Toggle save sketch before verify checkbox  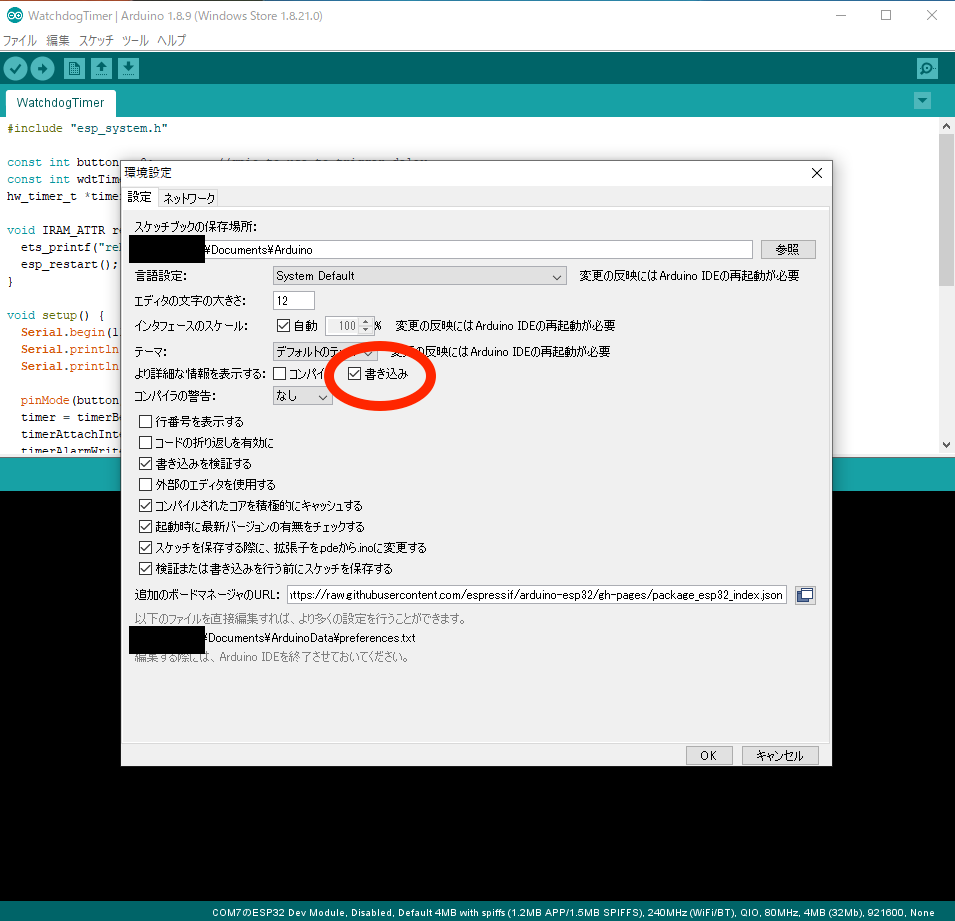[x=146, y=568]
